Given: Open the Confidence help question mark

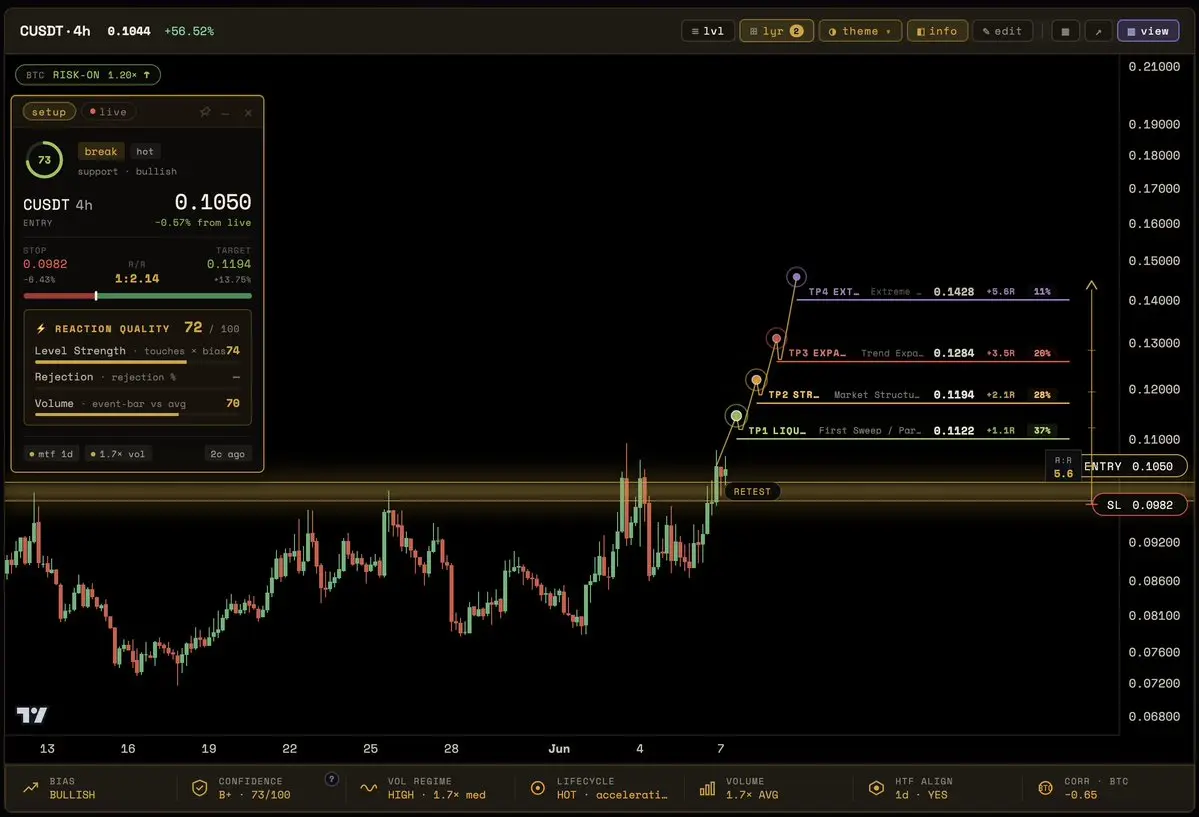Looking at the screenshot, I should point(331,780).
